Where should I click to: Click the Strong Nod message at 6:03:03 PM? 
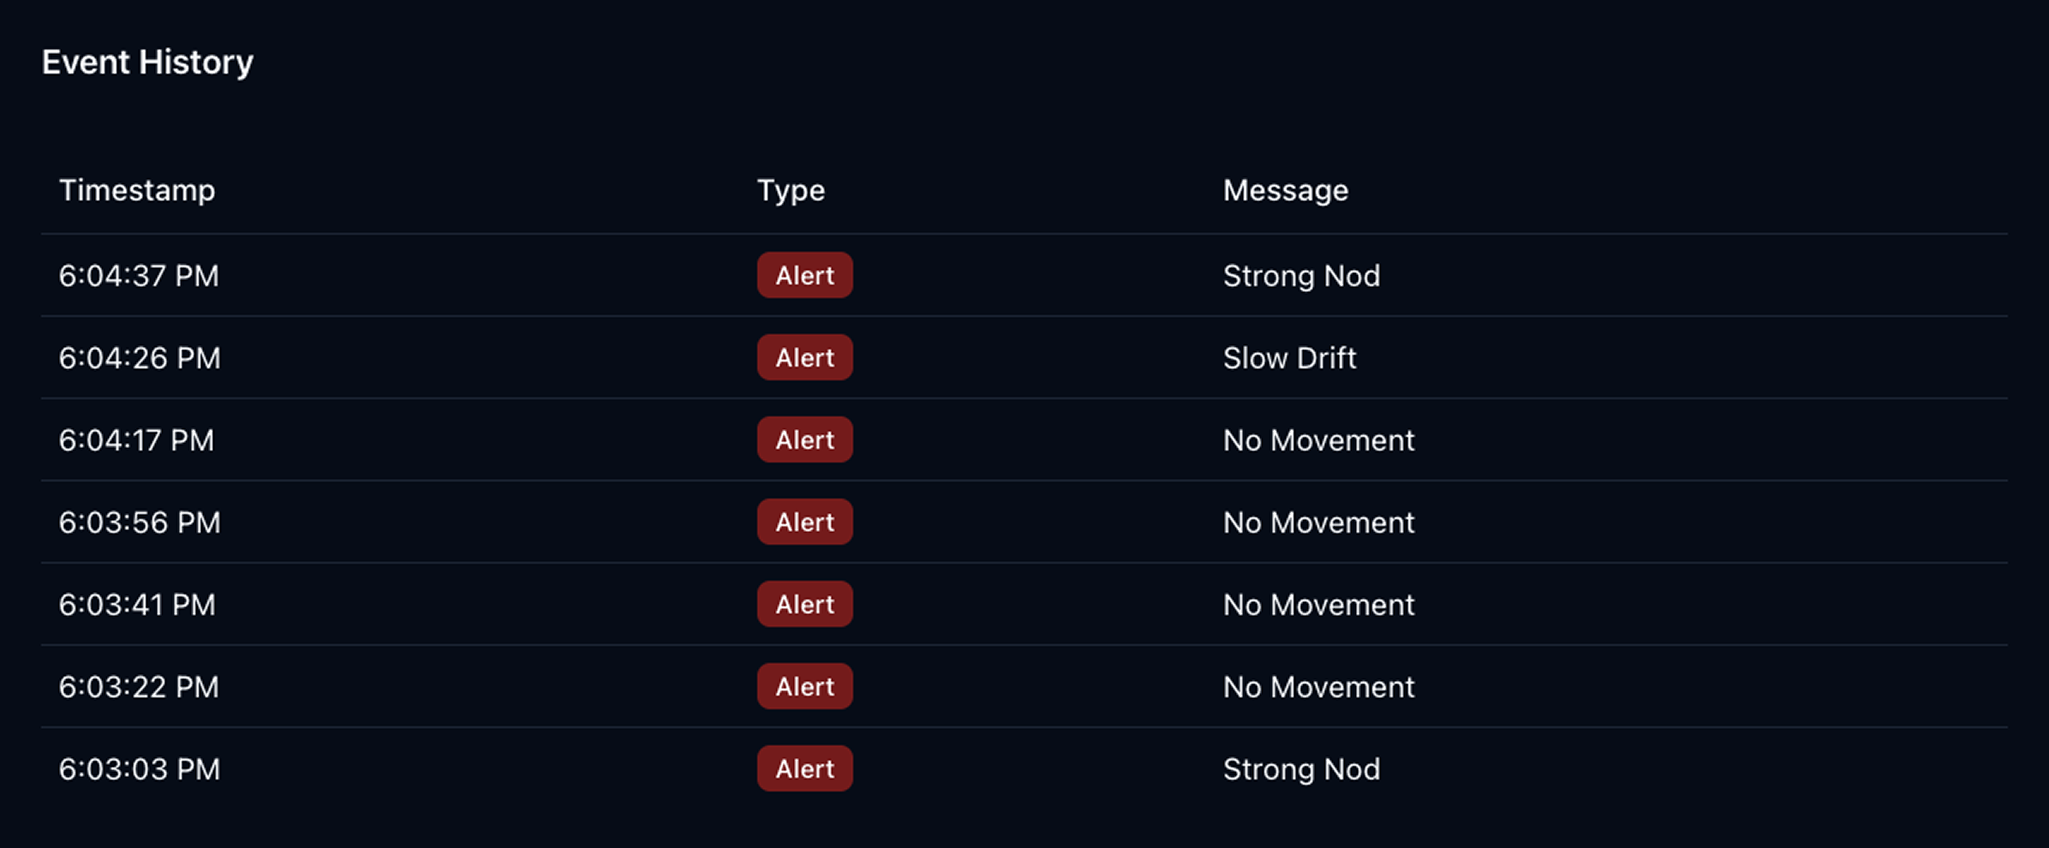click(1301, 769)
